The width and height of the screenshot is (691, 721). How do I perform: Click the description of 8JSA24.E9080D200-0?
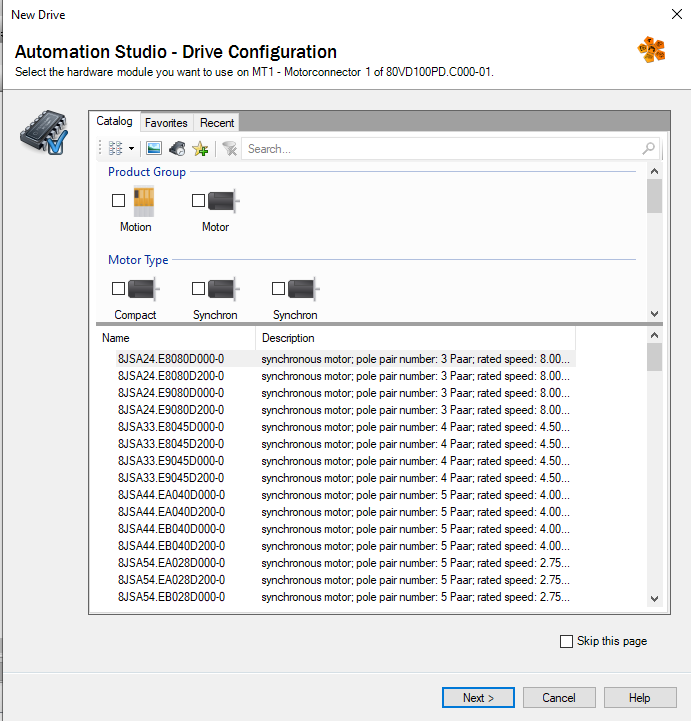416,410
